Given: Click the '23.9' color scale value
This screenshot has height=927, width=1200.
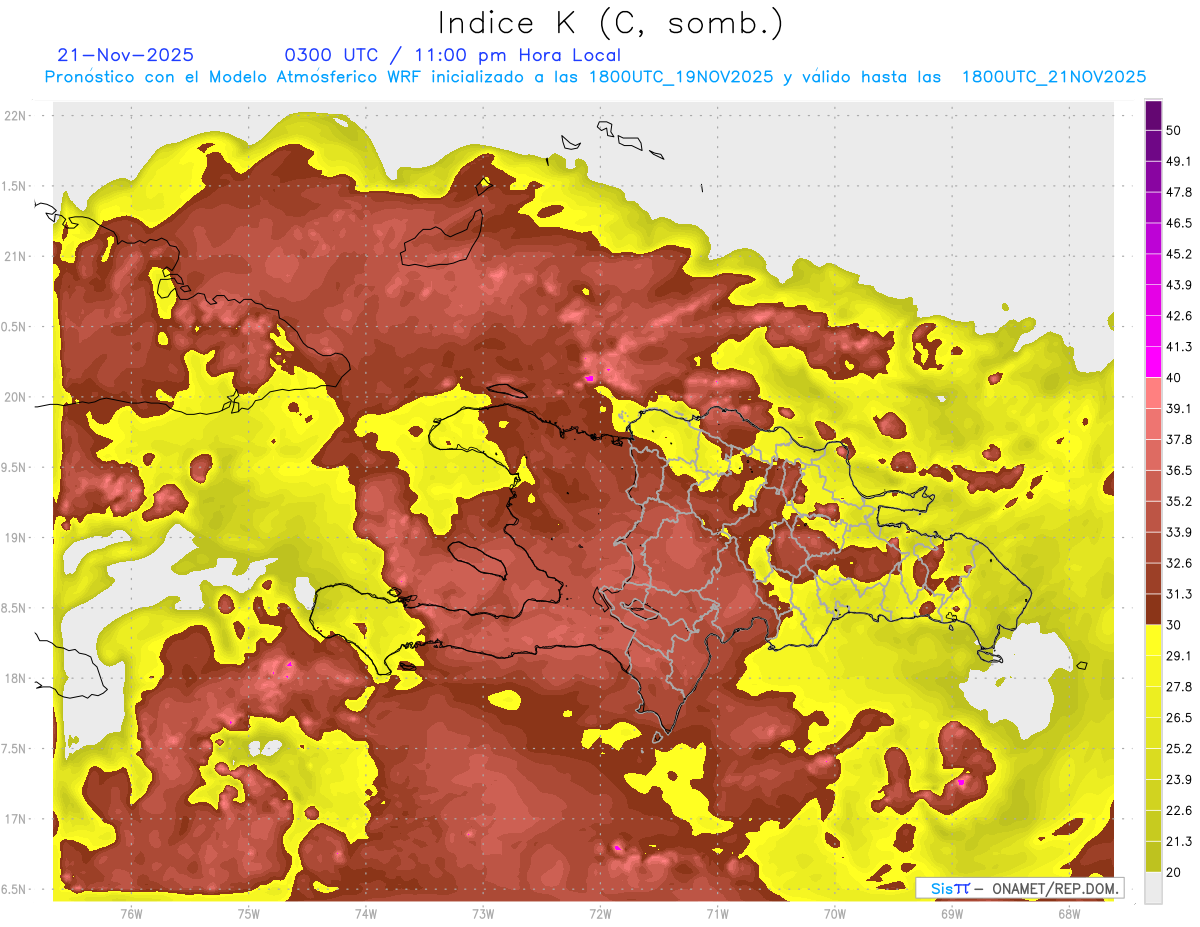Looking at the screenshot, I should tap(1178, 779).
